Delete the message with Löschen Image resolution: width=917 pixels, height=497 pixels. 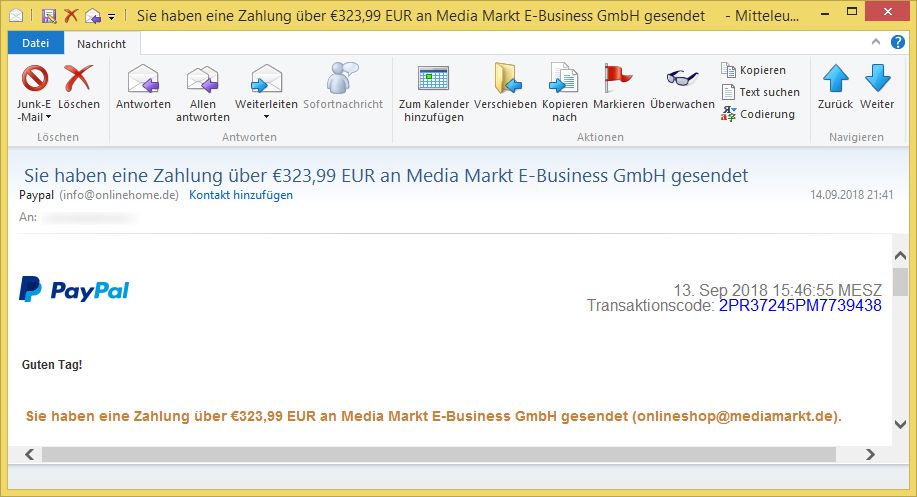[x=78, y=87]
